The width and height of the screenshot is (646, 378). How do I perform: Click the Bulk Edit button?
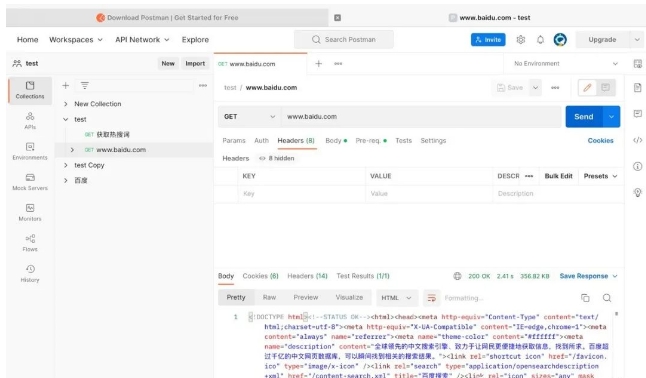pyautogui.click(x=558, y=176)
